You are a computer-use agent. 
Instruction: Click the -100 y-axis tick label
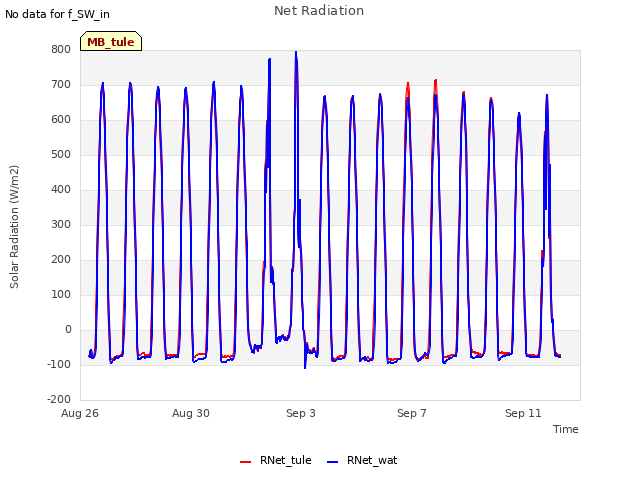(59, 364)
